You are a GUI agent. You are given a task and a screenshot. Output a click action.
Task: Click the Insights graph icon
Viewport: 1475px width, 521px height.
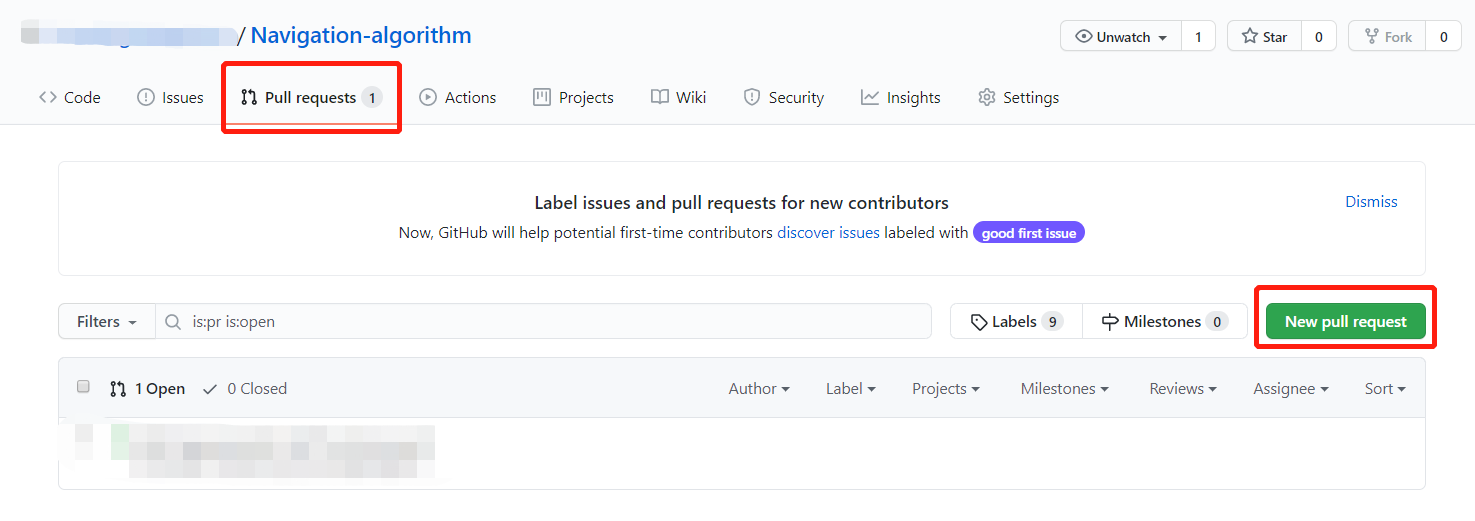point(870,97)
